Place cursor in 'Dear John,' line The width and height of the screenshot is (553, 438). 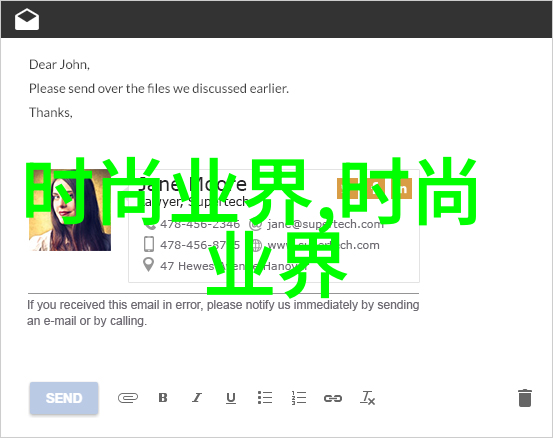(x=59, y=65)
